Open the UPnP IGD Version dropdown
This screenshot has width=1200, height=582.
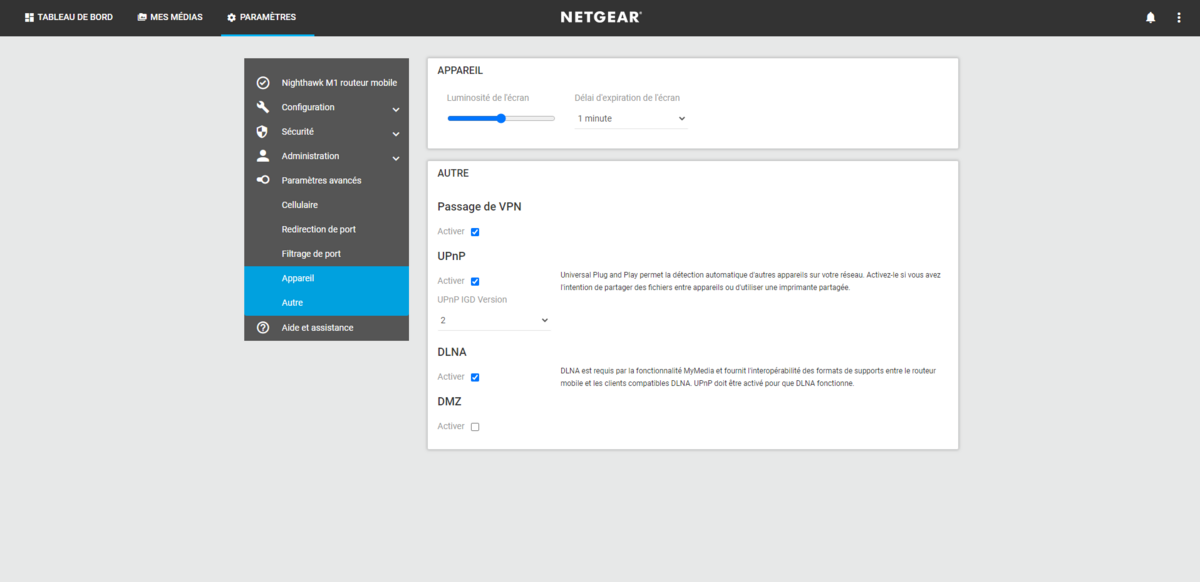pyautogui.click(x=494, y=320)
